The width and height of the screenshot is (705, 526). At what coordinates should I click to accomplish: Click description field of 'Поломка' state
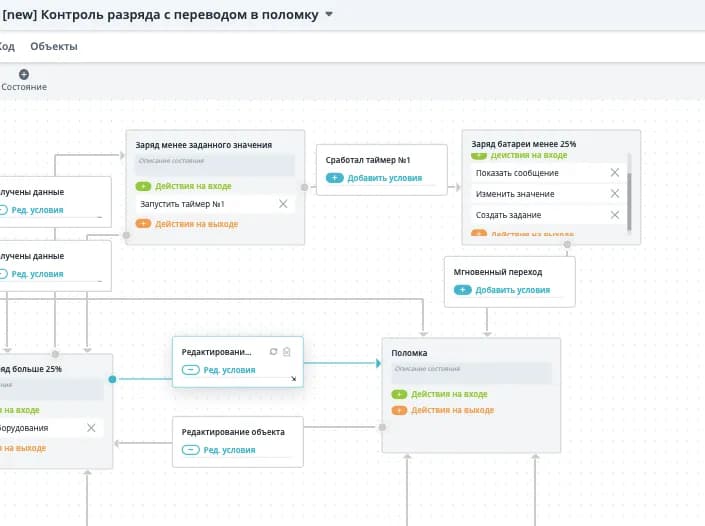pos(470,371)
